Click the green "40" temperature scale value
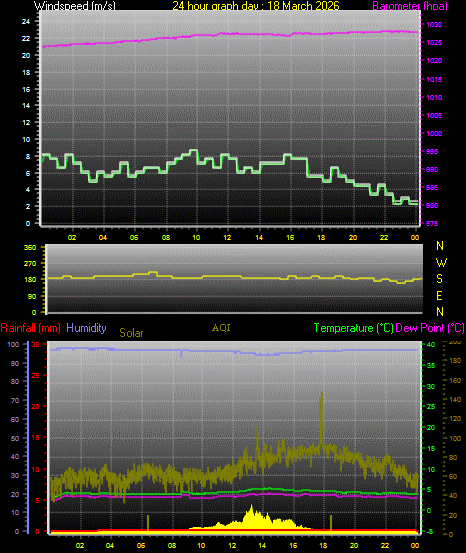 coord(431,345)
